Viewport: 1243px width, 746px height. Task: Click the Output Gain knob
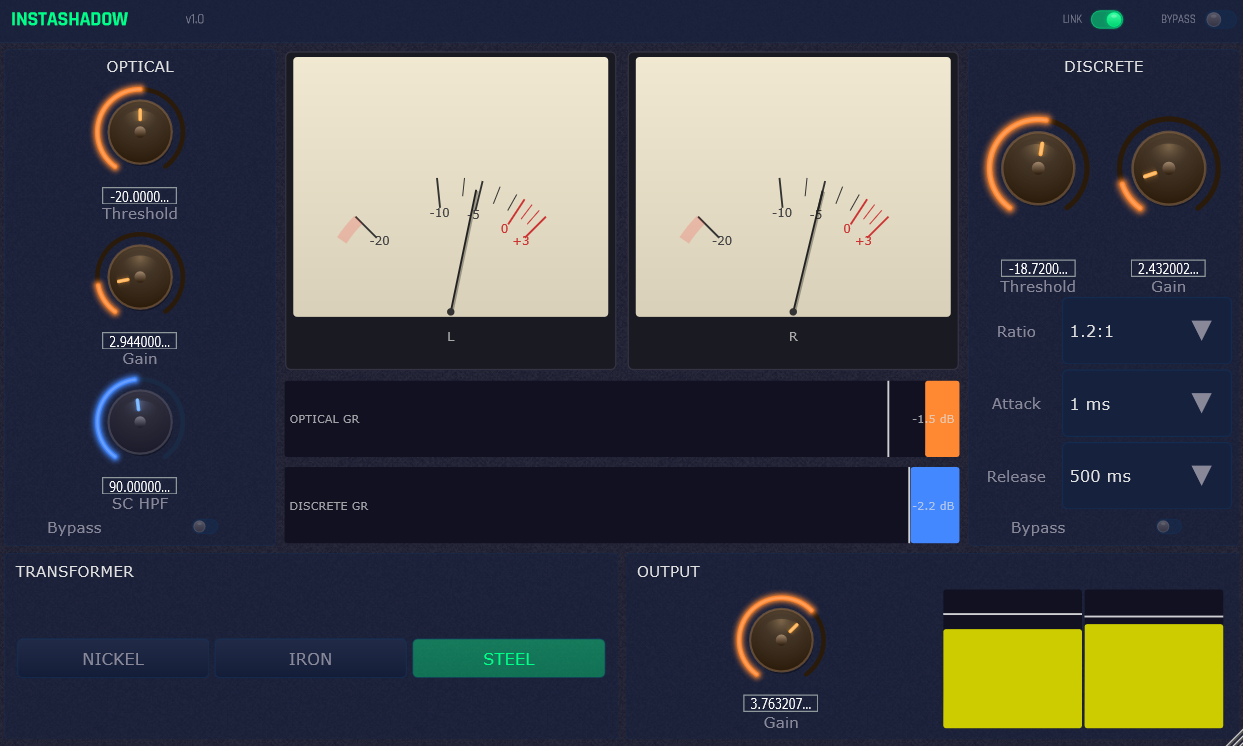tap(781, 640)
